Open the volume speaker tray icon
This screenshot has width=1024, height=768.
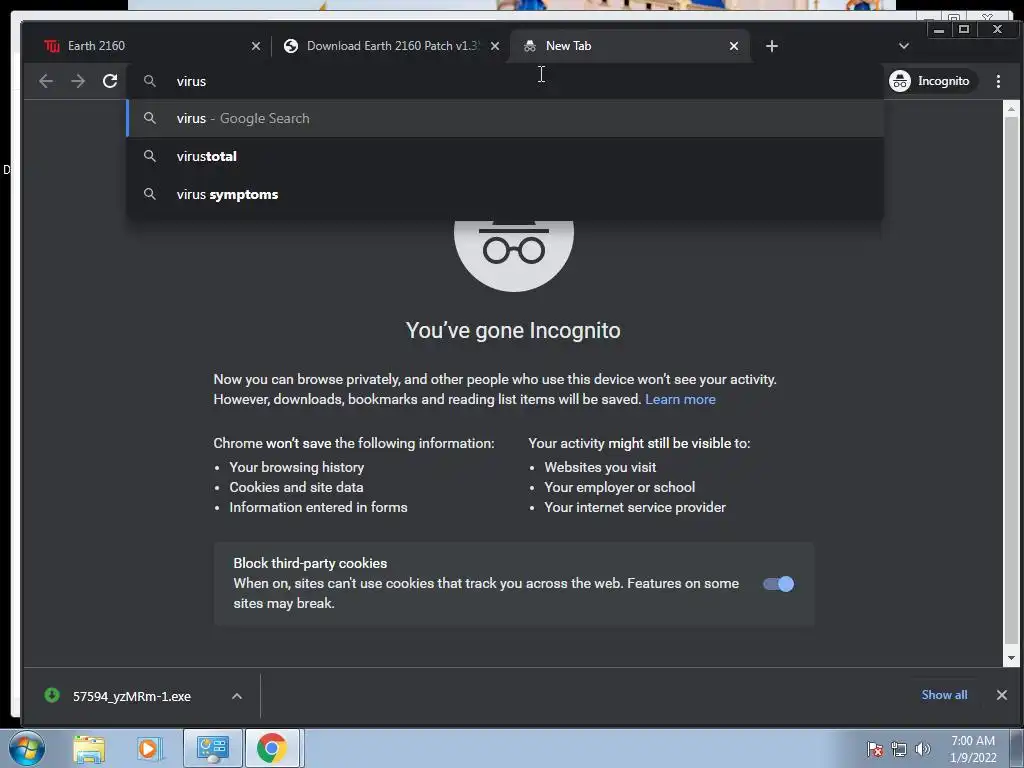[923, 749]
